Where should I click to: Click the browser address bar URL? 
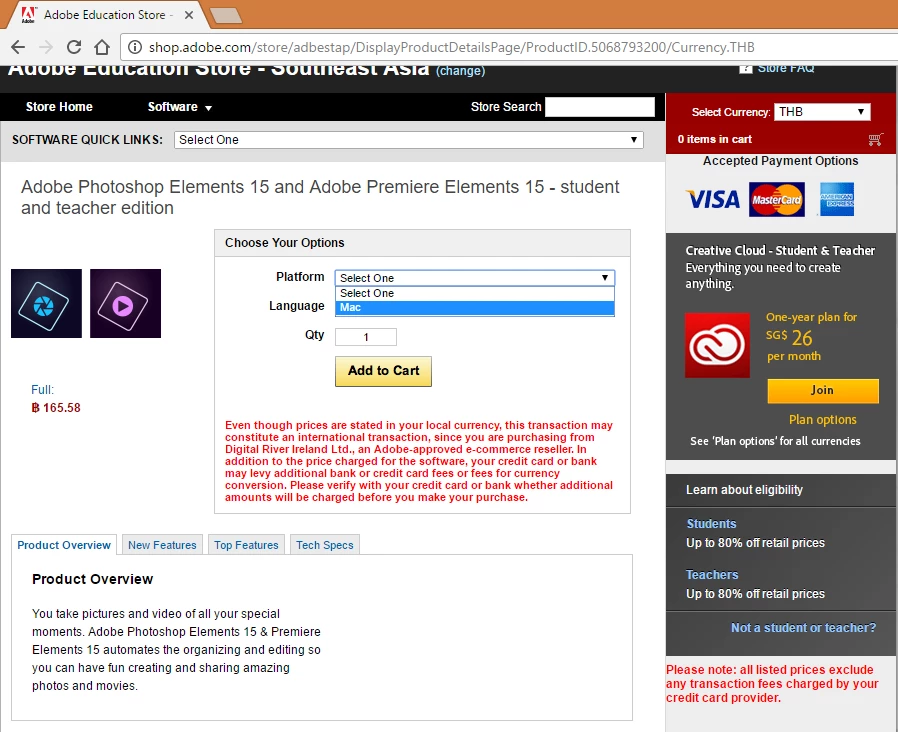point(451,47)
